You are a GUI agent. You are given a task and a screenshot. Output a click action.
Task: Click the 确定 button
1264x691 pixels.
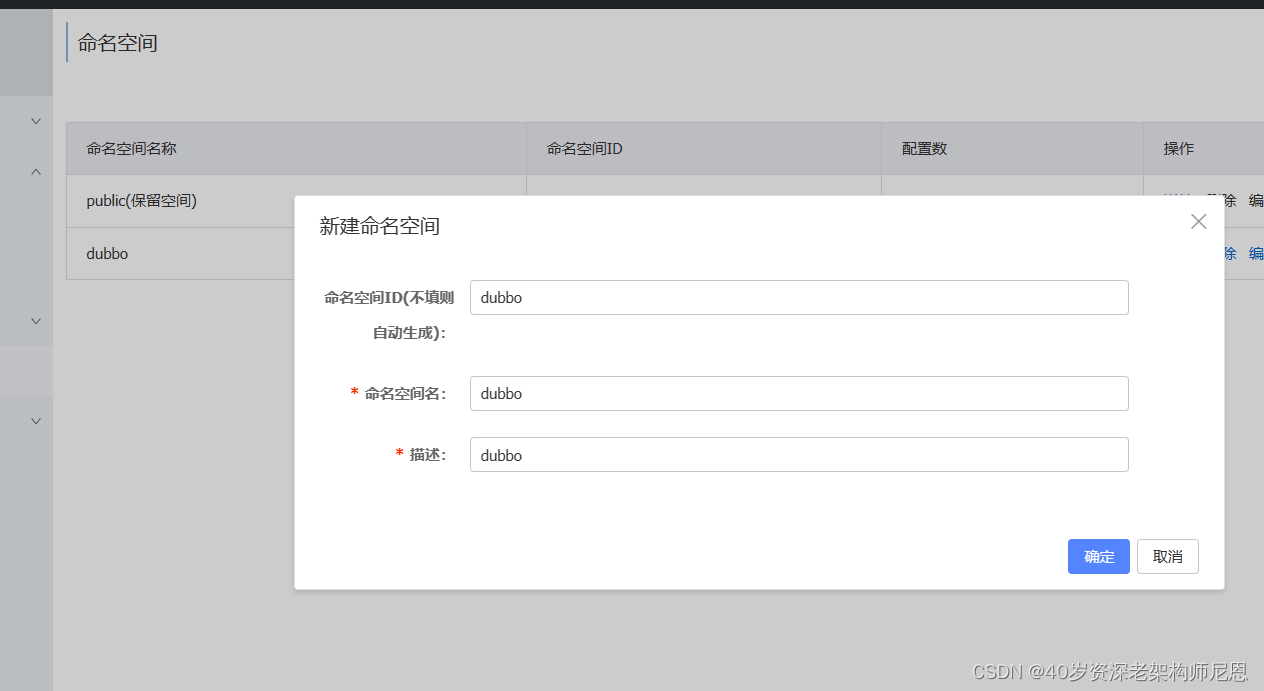[x=1099, y=557]
